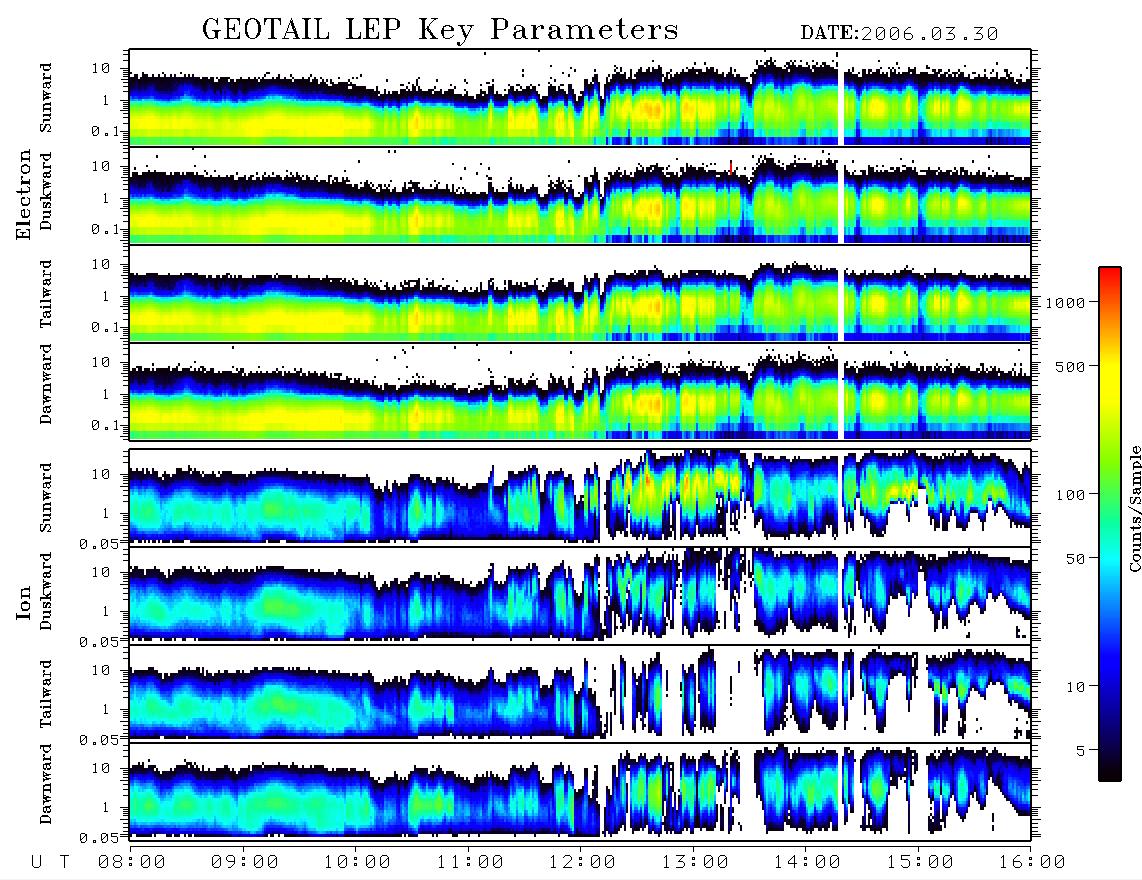
Task: Click the red spike in Electron Duskward panel
Action: 731,168
